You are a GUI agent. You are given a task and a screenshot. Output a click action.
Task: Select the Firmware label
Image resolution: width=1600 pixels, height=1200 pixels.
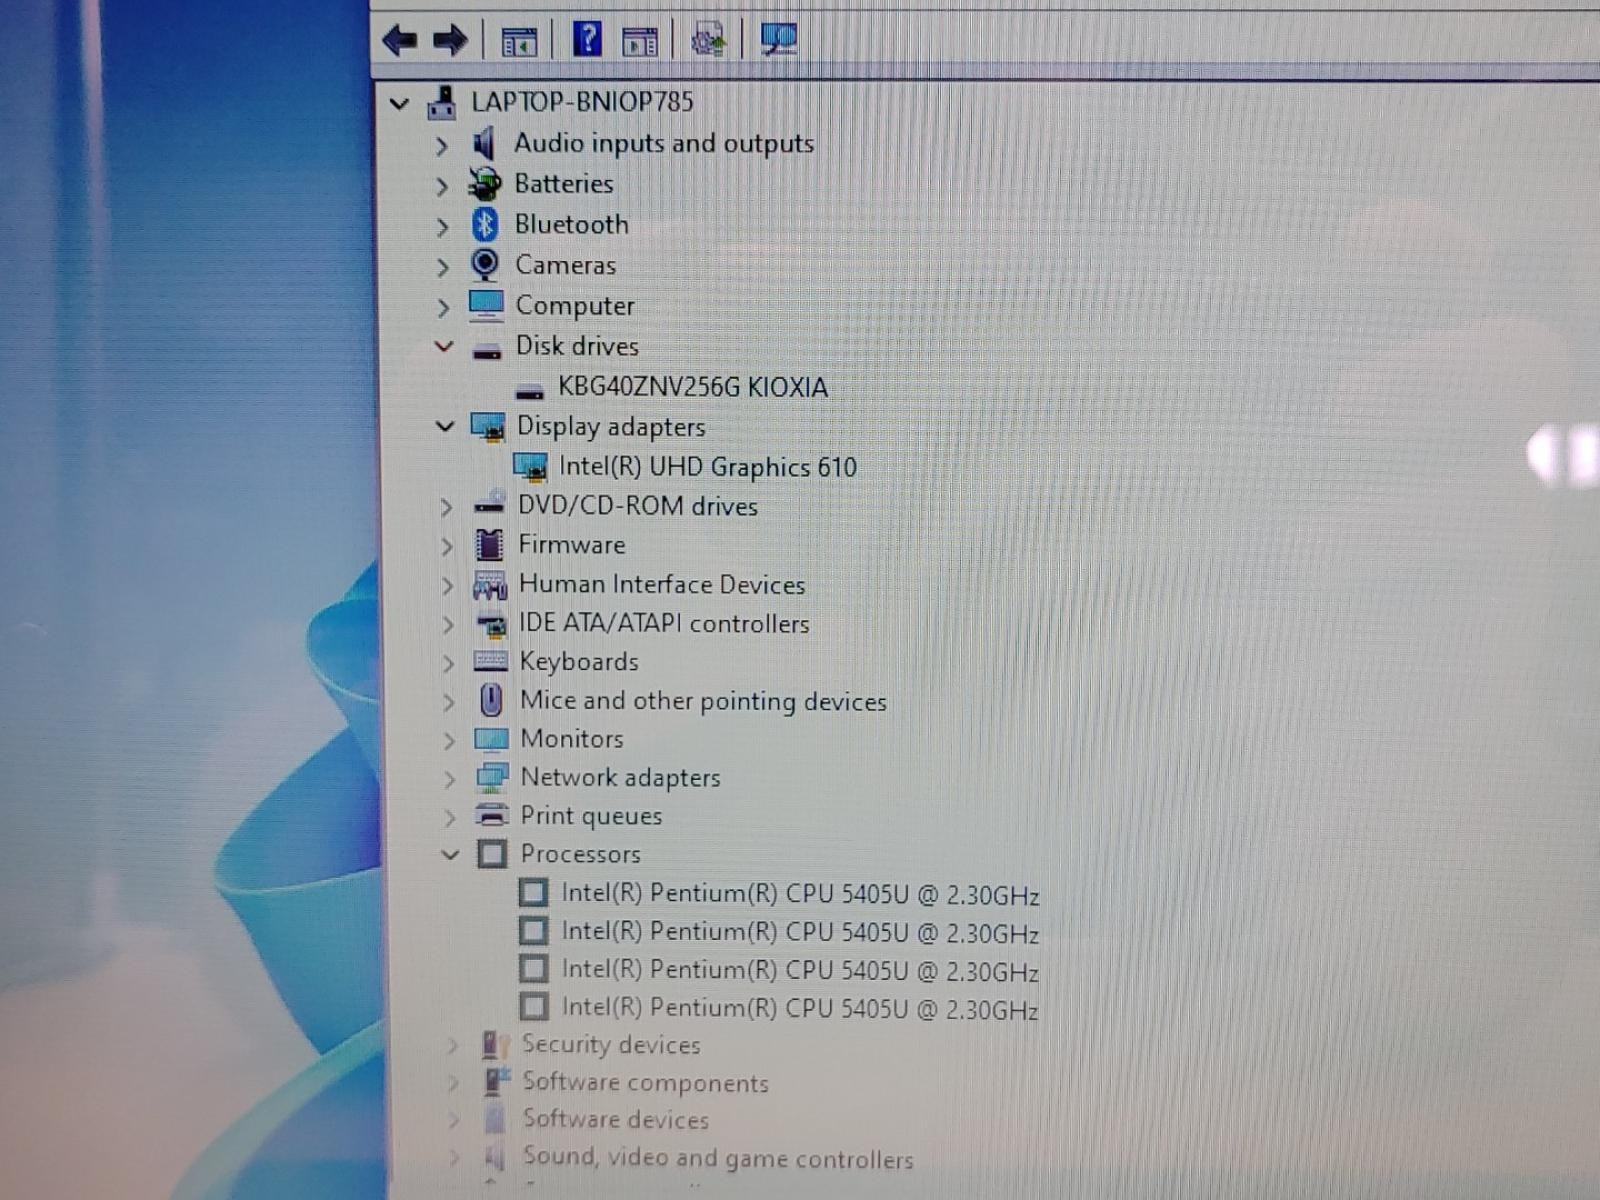tap(572, 545)
